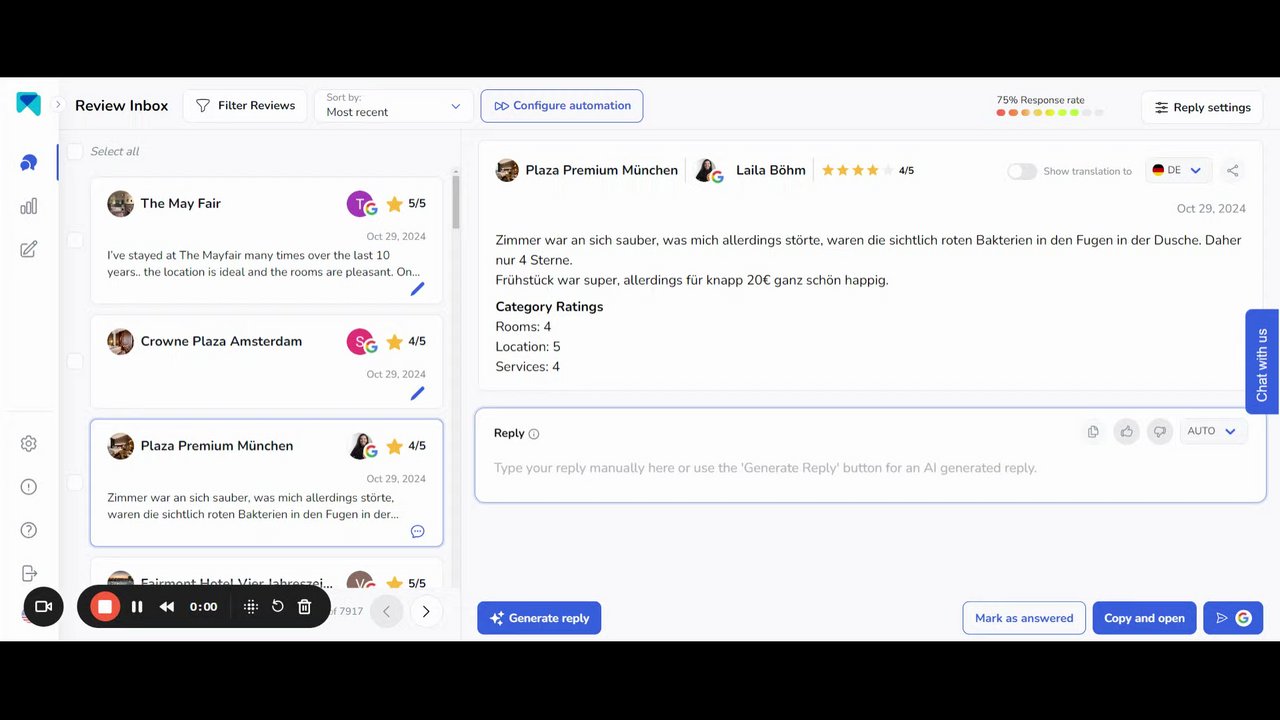
Task: Click Plaza Premium München name in review header
Action: [x=602, y=171]
